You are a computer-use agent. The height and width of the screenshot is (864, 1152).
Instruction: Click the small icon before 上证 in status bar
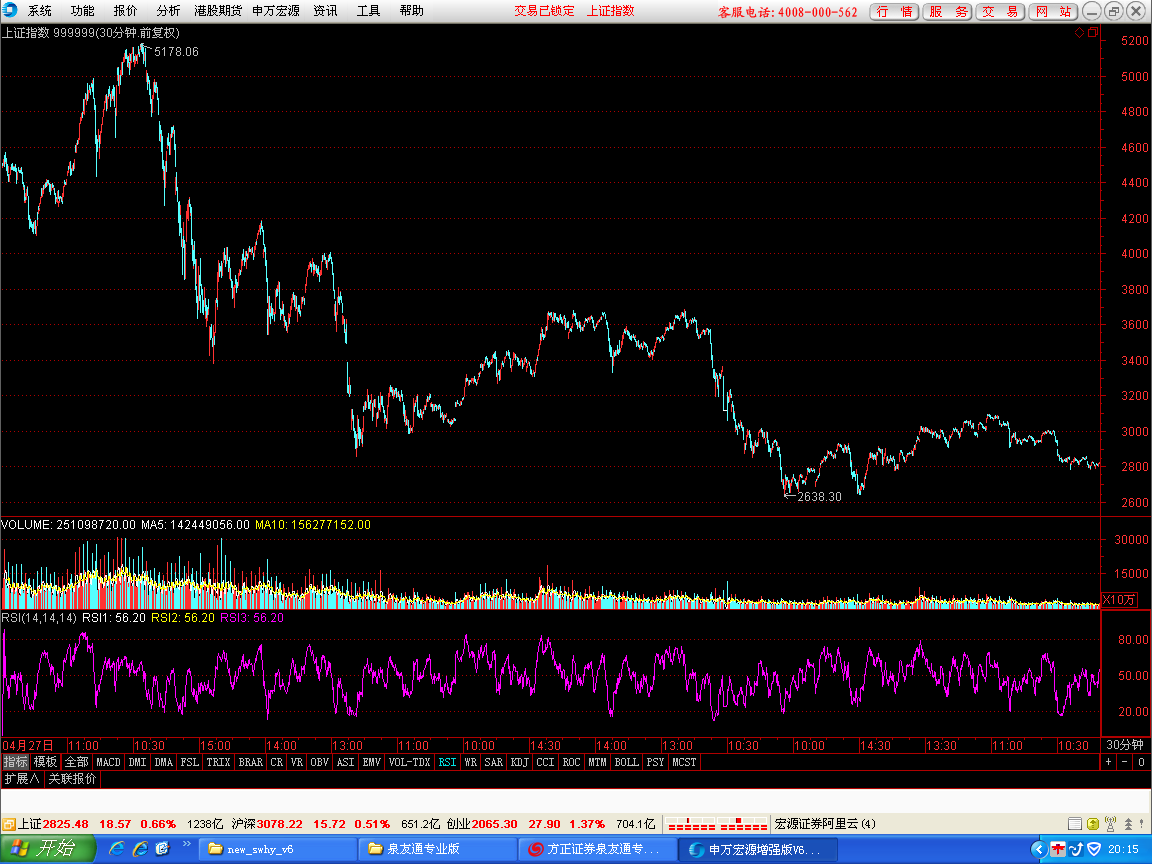click(x=9, y=824)
